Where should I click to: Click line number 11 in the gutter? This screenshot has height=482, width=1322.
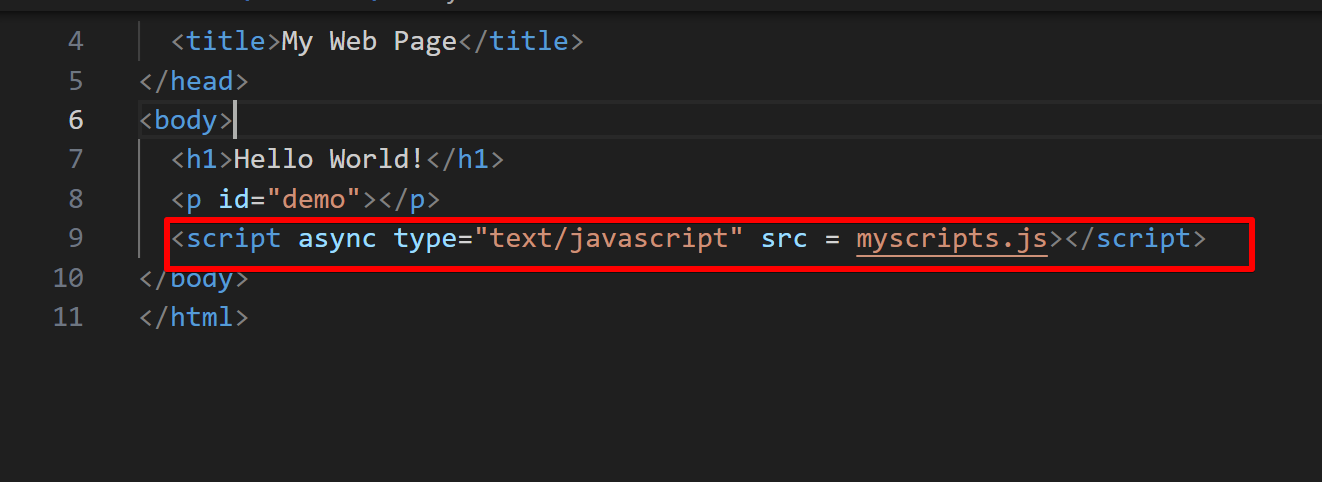(68, 317)
